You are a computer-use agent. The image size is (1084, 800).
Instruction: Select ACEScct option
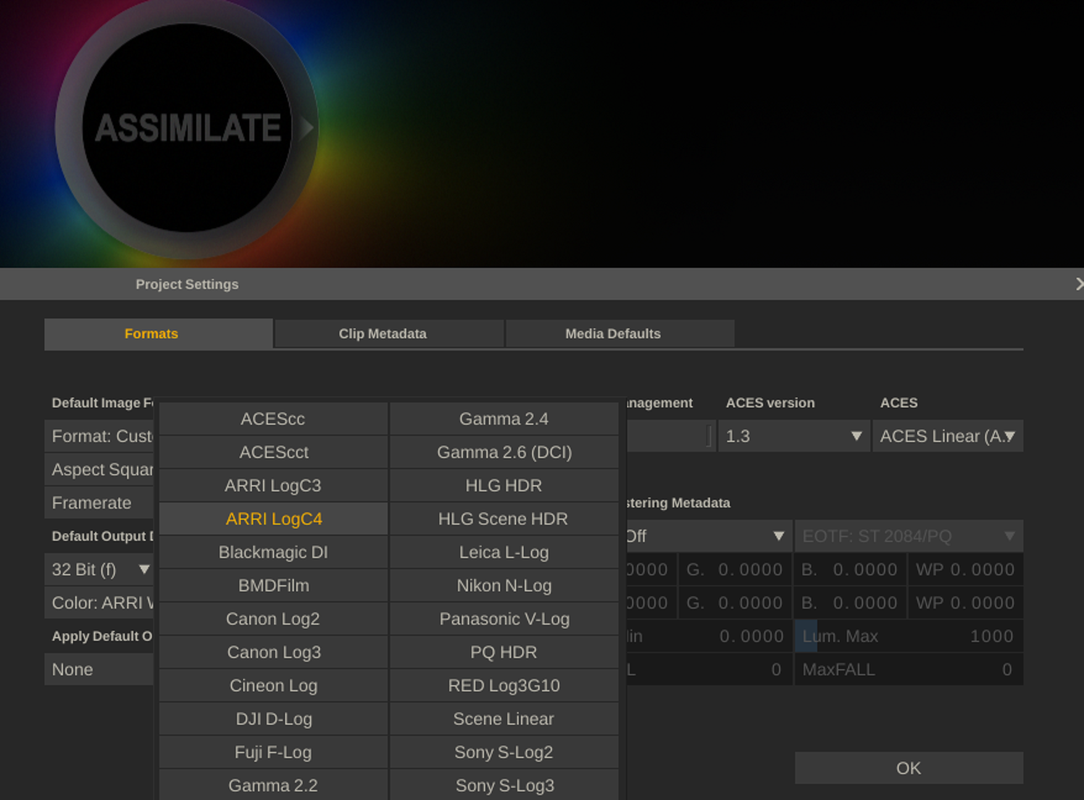(273, 452)
